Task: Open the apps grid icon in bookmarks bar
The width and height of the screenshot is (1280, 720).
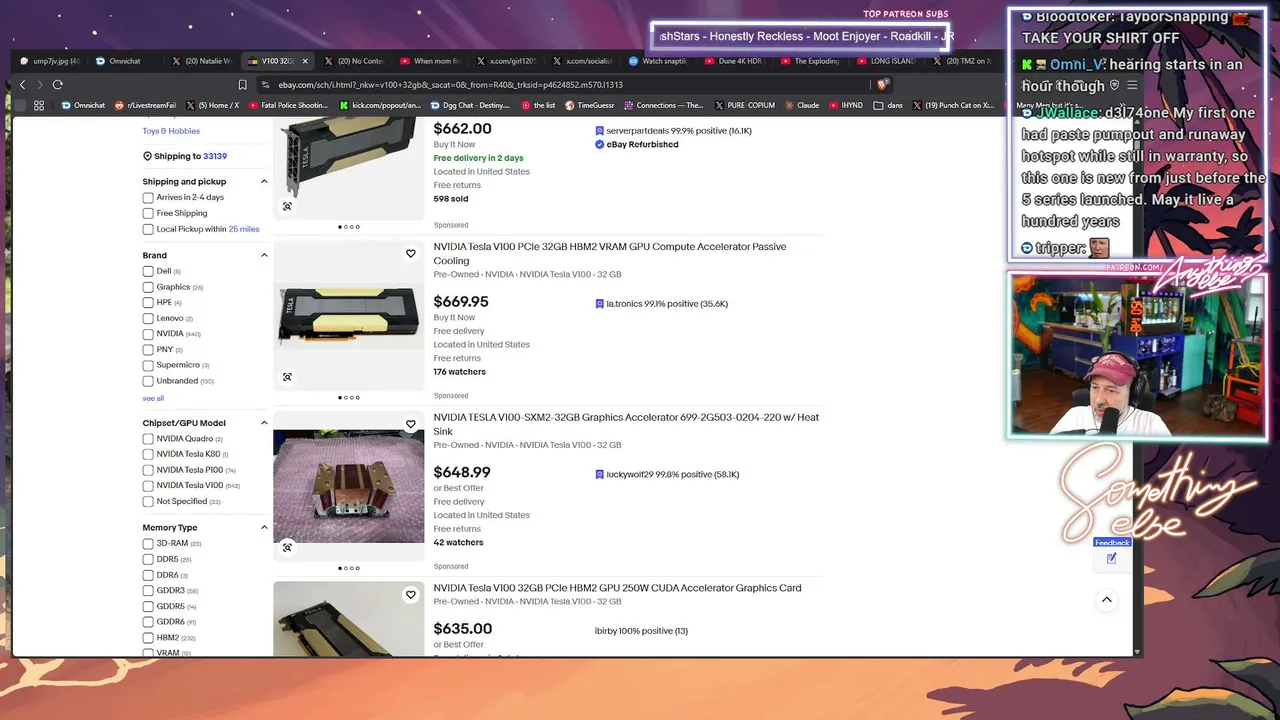Action: [x=39, y=105]
